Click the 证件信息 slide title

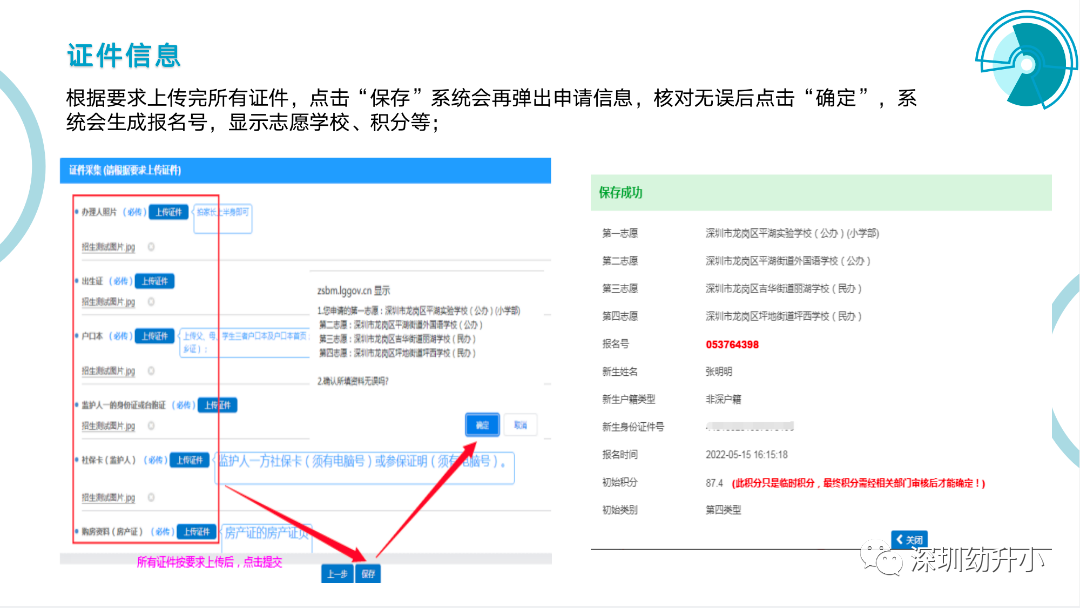point(124,55)
